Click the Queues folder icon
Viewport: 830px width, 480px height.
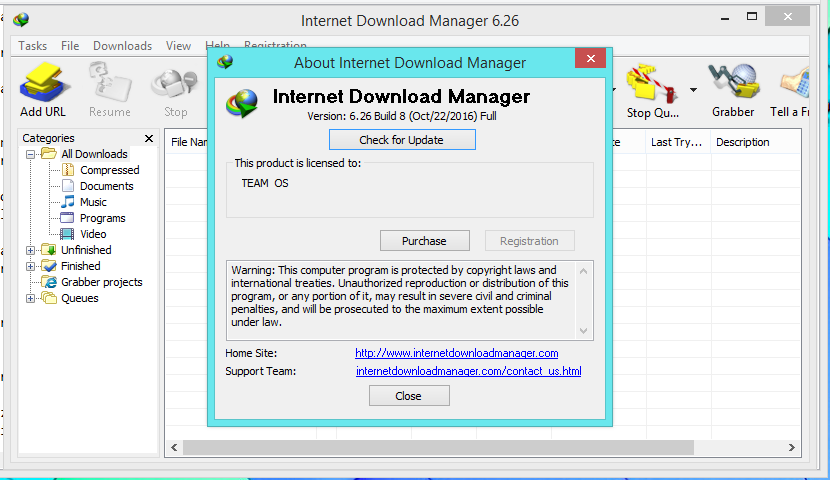(49, 297)
